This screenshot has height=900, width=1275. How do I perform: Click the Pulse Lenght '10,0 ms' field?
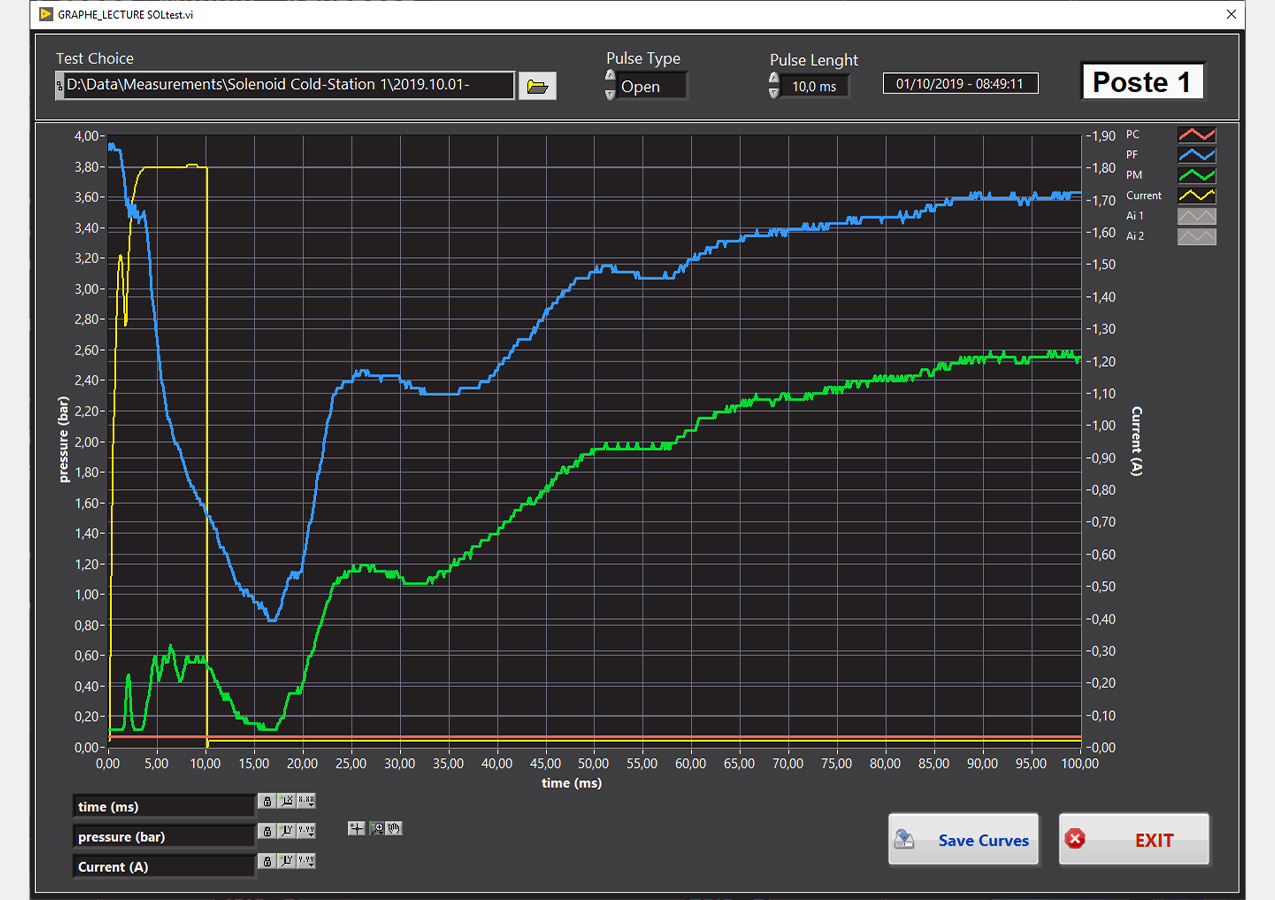815,86
